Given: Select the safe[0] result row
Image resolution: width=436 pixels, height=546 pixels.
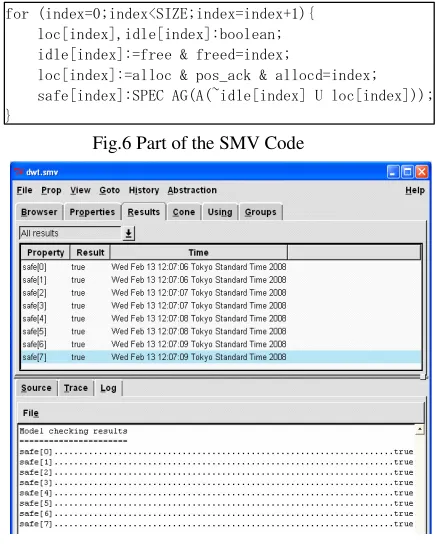Looking at the screenshot, I should coord(221,267).
